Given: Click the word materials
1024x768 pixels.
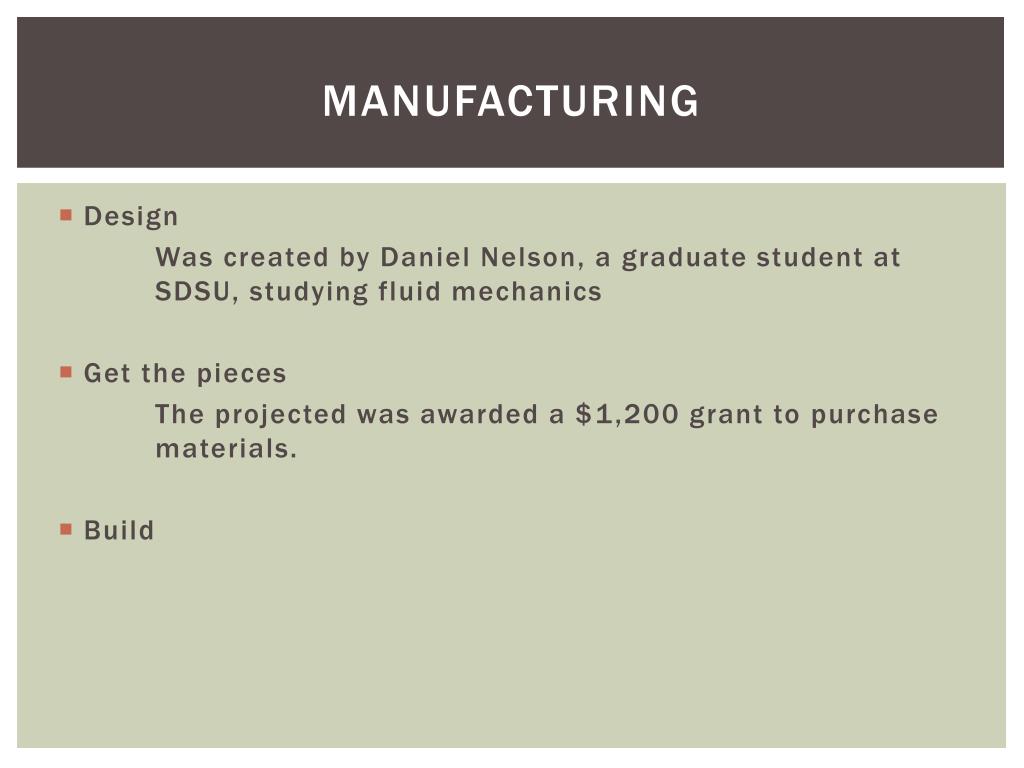Looking at the screenshot, I should (x=226, y=449).
